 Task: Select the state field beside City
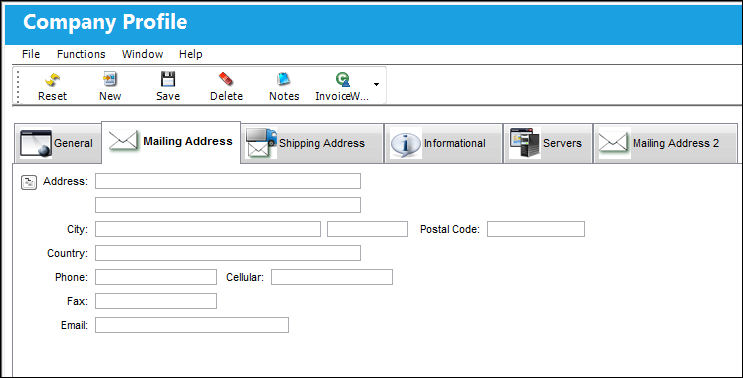tap(367, 229)
